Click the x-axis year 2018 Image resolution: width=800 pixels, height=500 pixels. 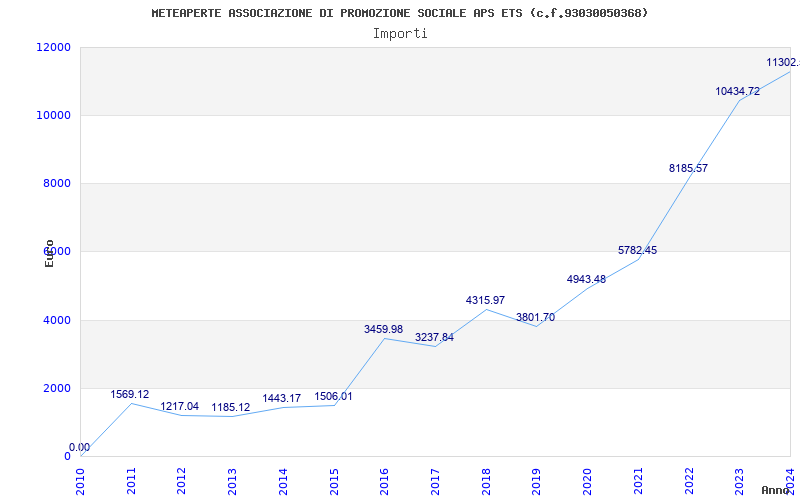pyautogui.click(x=486, y=481)
